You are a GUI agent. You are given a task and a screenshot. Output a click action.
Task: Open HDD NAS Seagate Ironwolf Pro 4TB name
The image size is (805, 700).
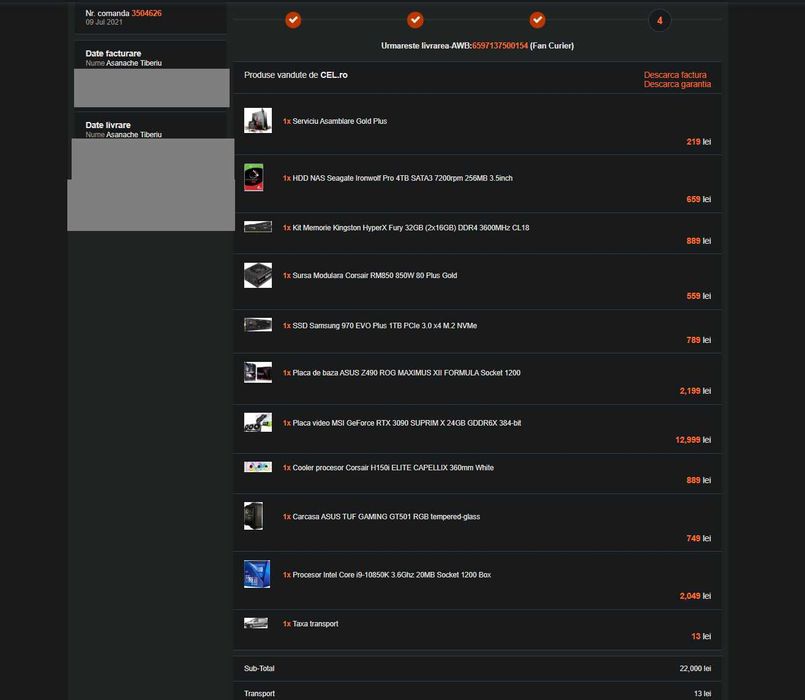pos(402,178)
